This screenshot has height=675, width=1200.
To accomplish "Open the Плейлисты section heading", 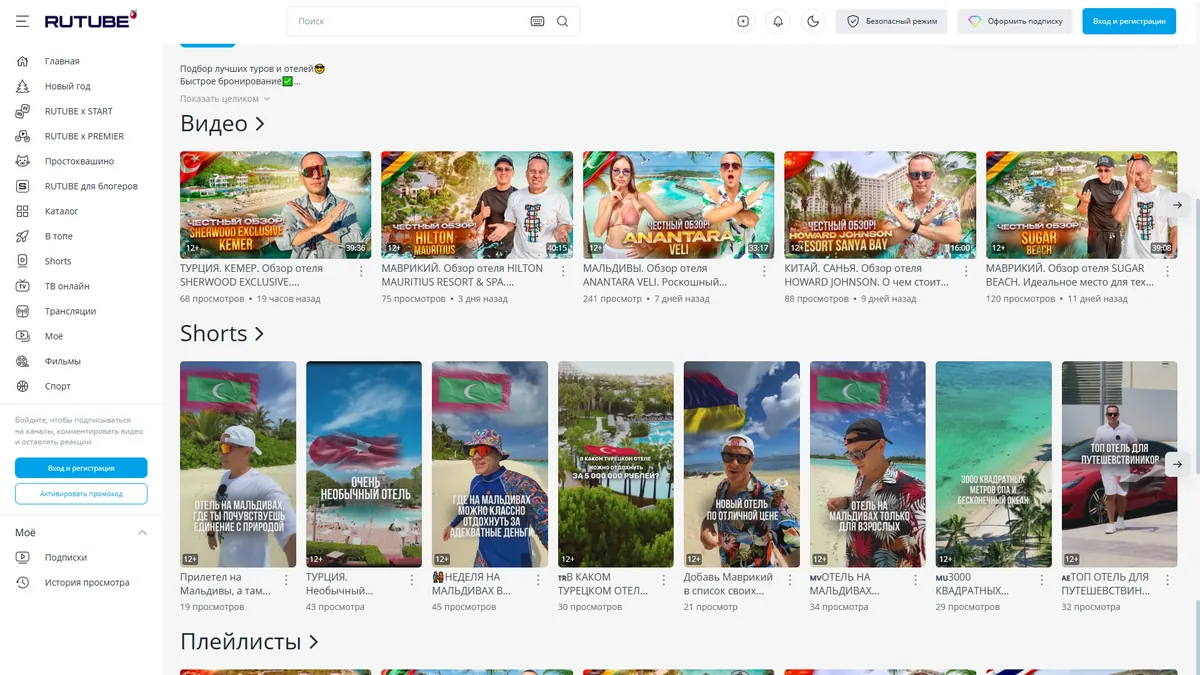I will pos(249,642).
